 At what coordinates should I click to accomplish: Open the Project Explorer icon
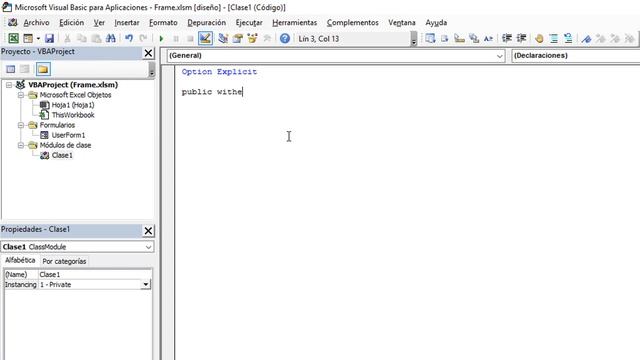[223, 38]
